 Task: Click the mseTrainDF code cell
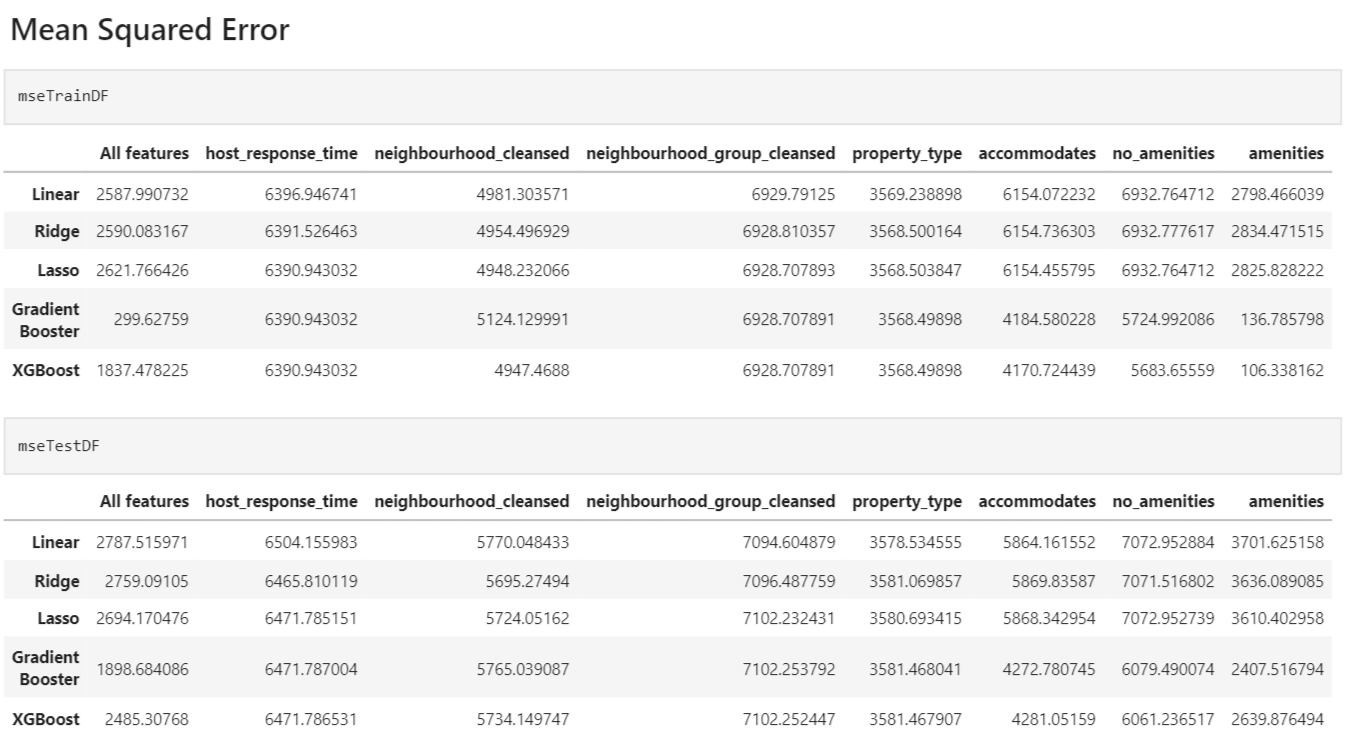pyautogui.click(x=672, y=97)
